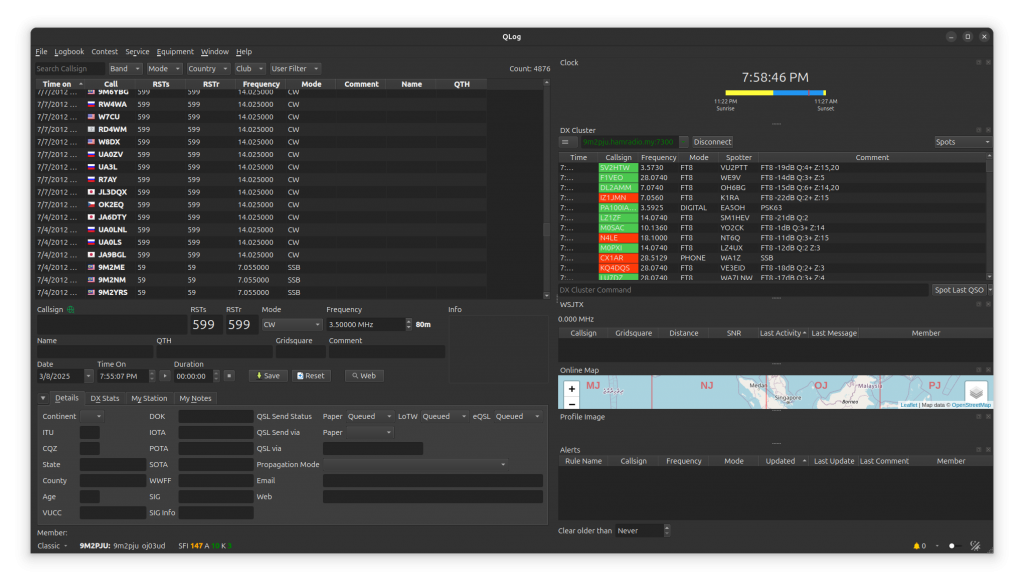Open the DX Cluster hamburger menu
The height and width of the screenshot is (587, 1024).
(566, 142)
